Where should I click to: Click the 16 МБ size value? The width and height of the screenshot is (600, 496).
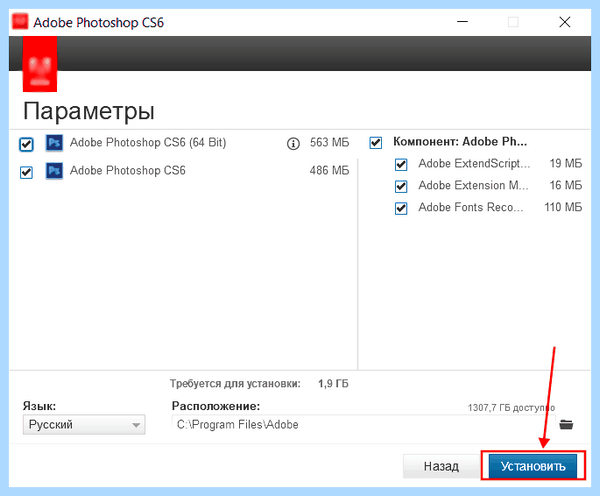(566, 185)
